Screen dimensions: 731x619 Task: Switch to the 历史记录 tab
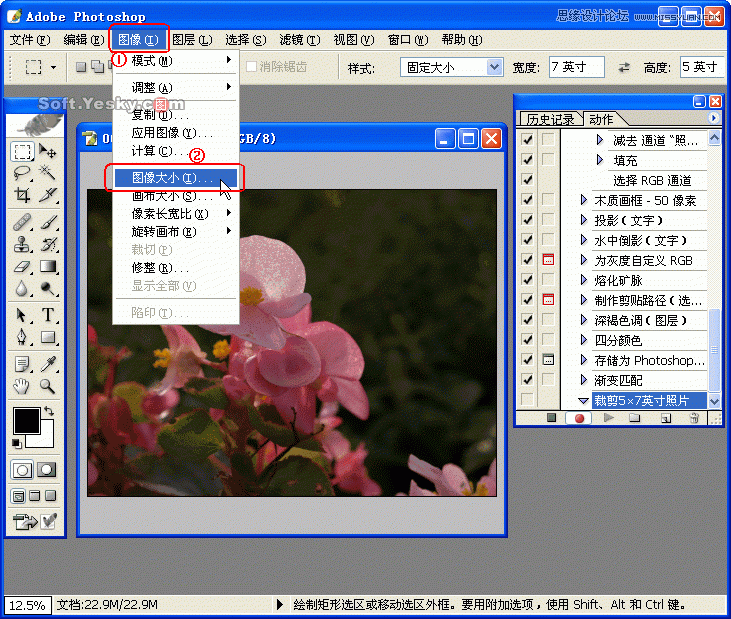(x=550, y=120)
